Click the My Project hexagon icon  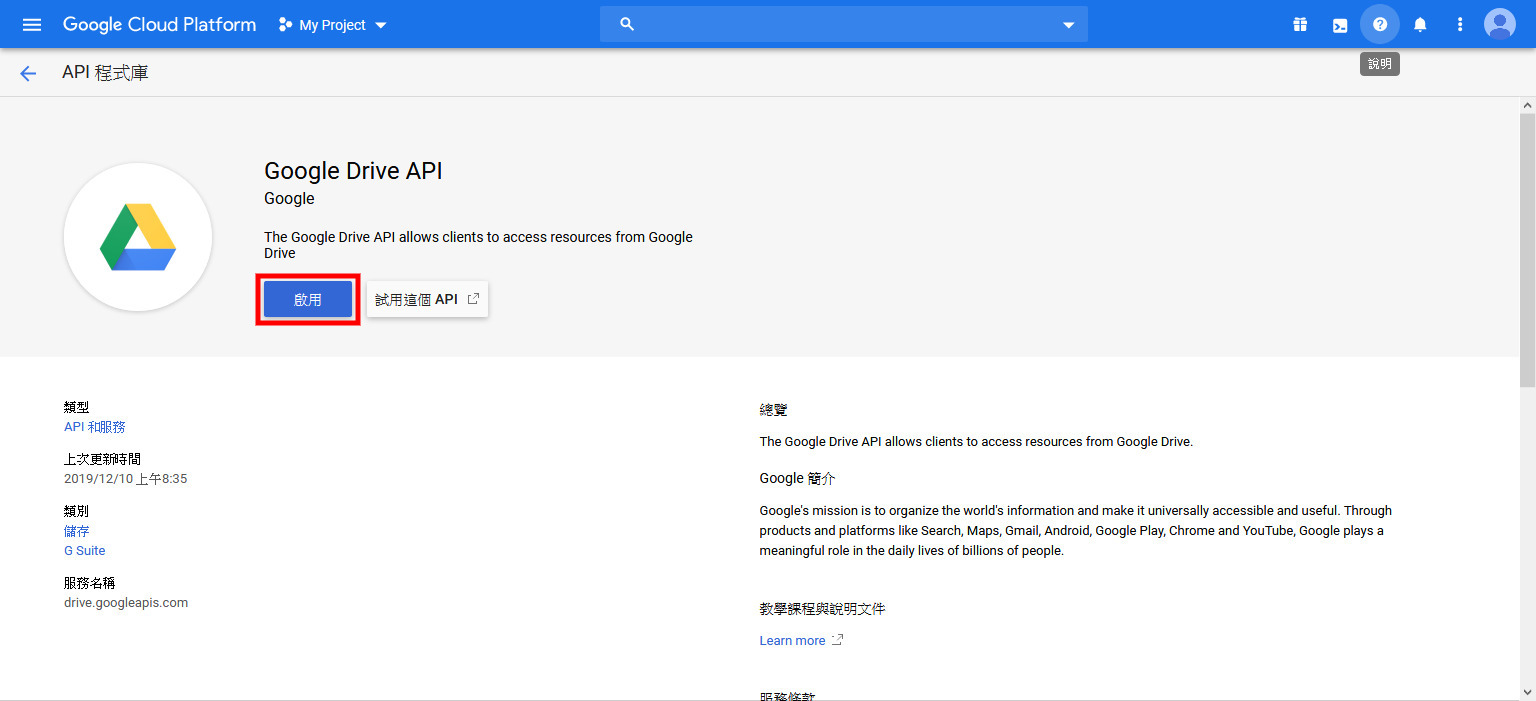pos(285,24)
